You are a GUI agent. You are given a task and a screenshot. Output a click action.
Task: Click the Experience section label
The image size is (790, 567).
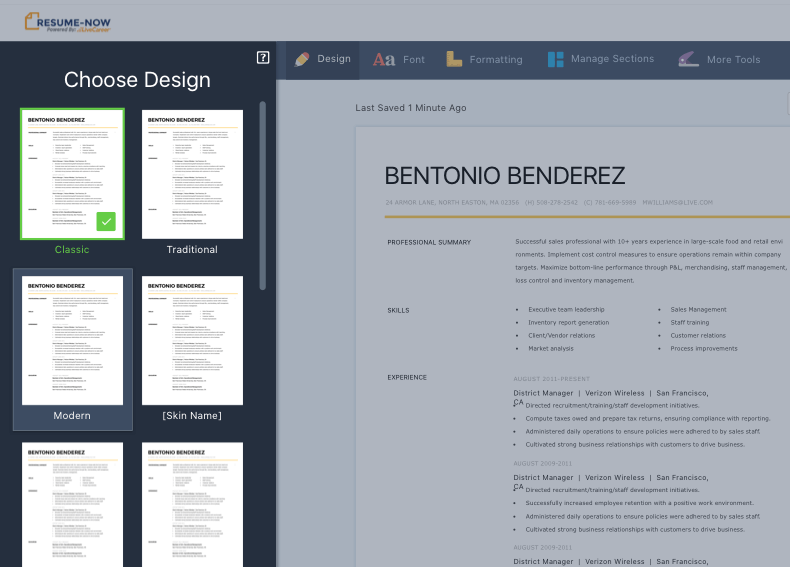click(407, 378)
